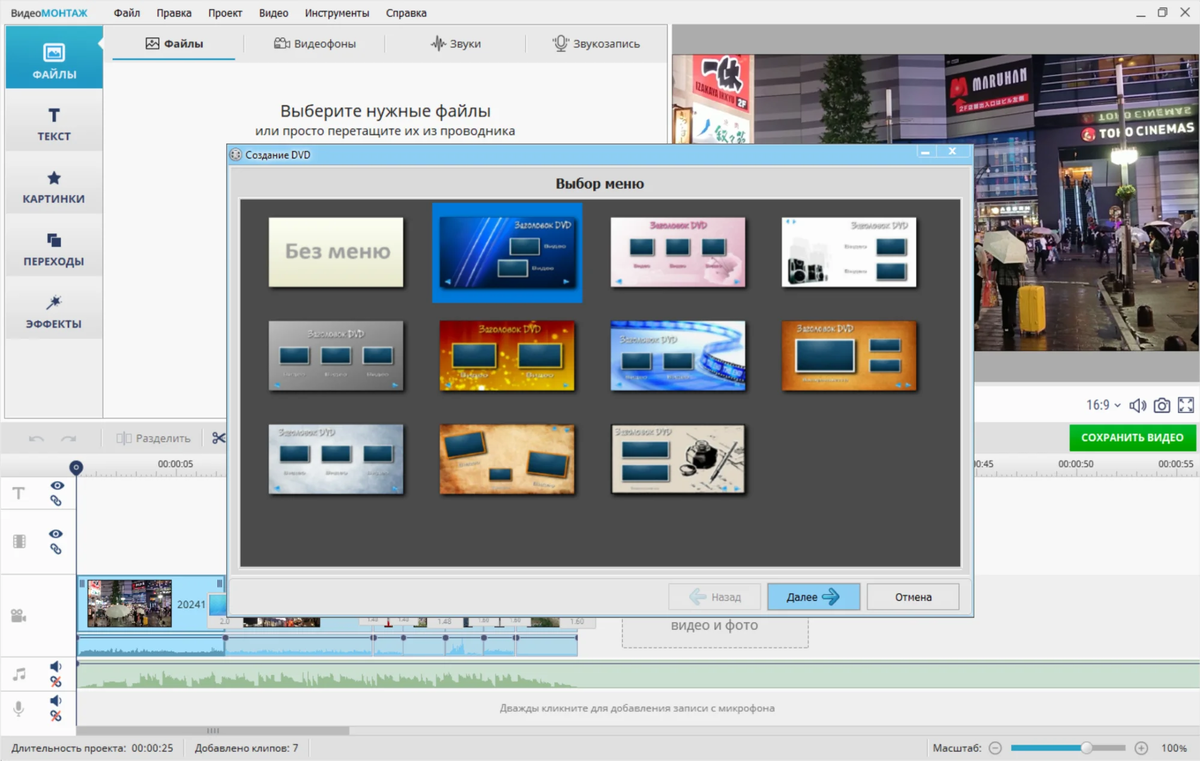
Task: Select the white speakers DVD menu template
Action: (849, 252)
